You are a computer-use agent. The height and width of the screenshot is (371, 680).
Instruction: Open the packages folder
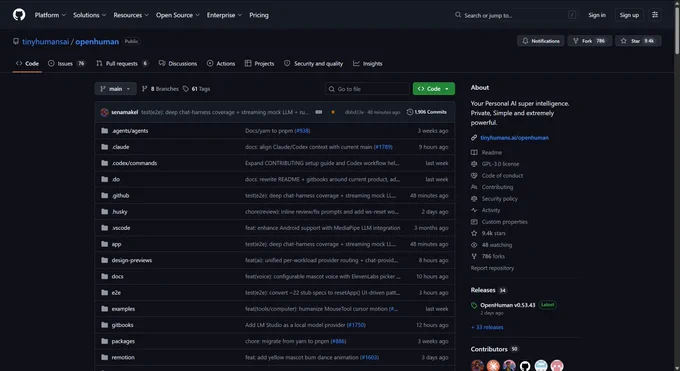pyautogui.click(x=123, y=341)
